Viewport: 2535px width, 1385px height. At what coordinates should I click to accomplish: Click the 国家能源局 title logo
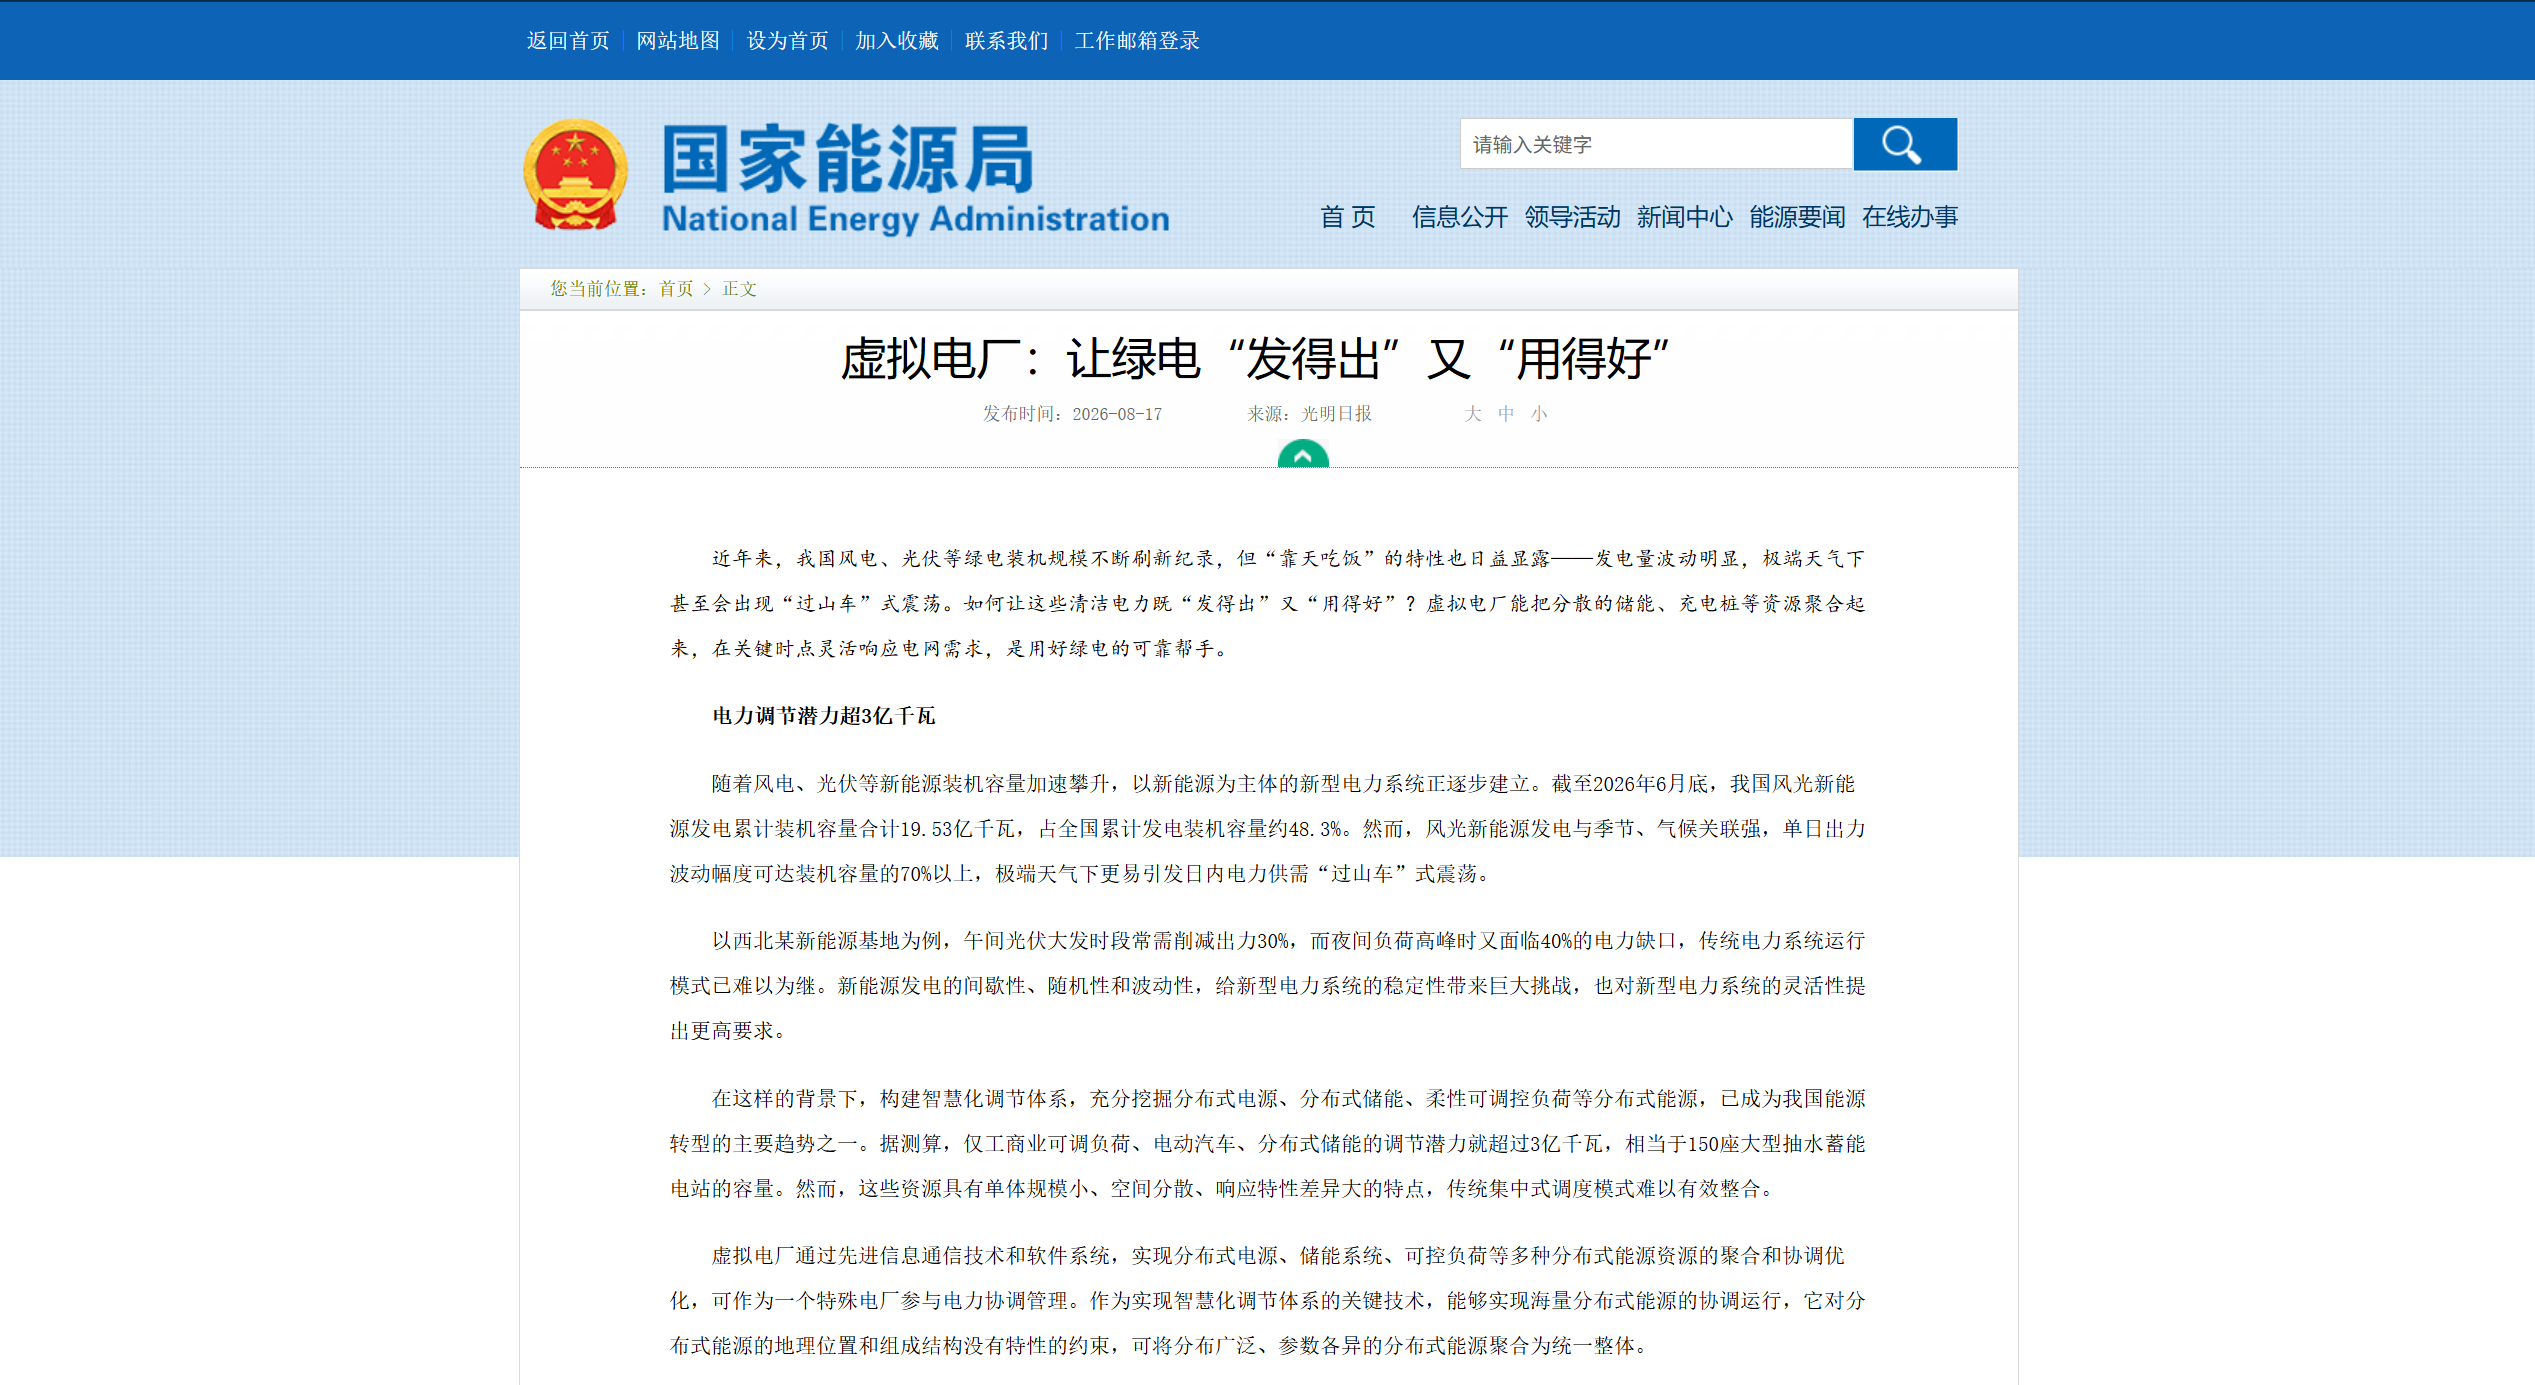click(915, 179)
